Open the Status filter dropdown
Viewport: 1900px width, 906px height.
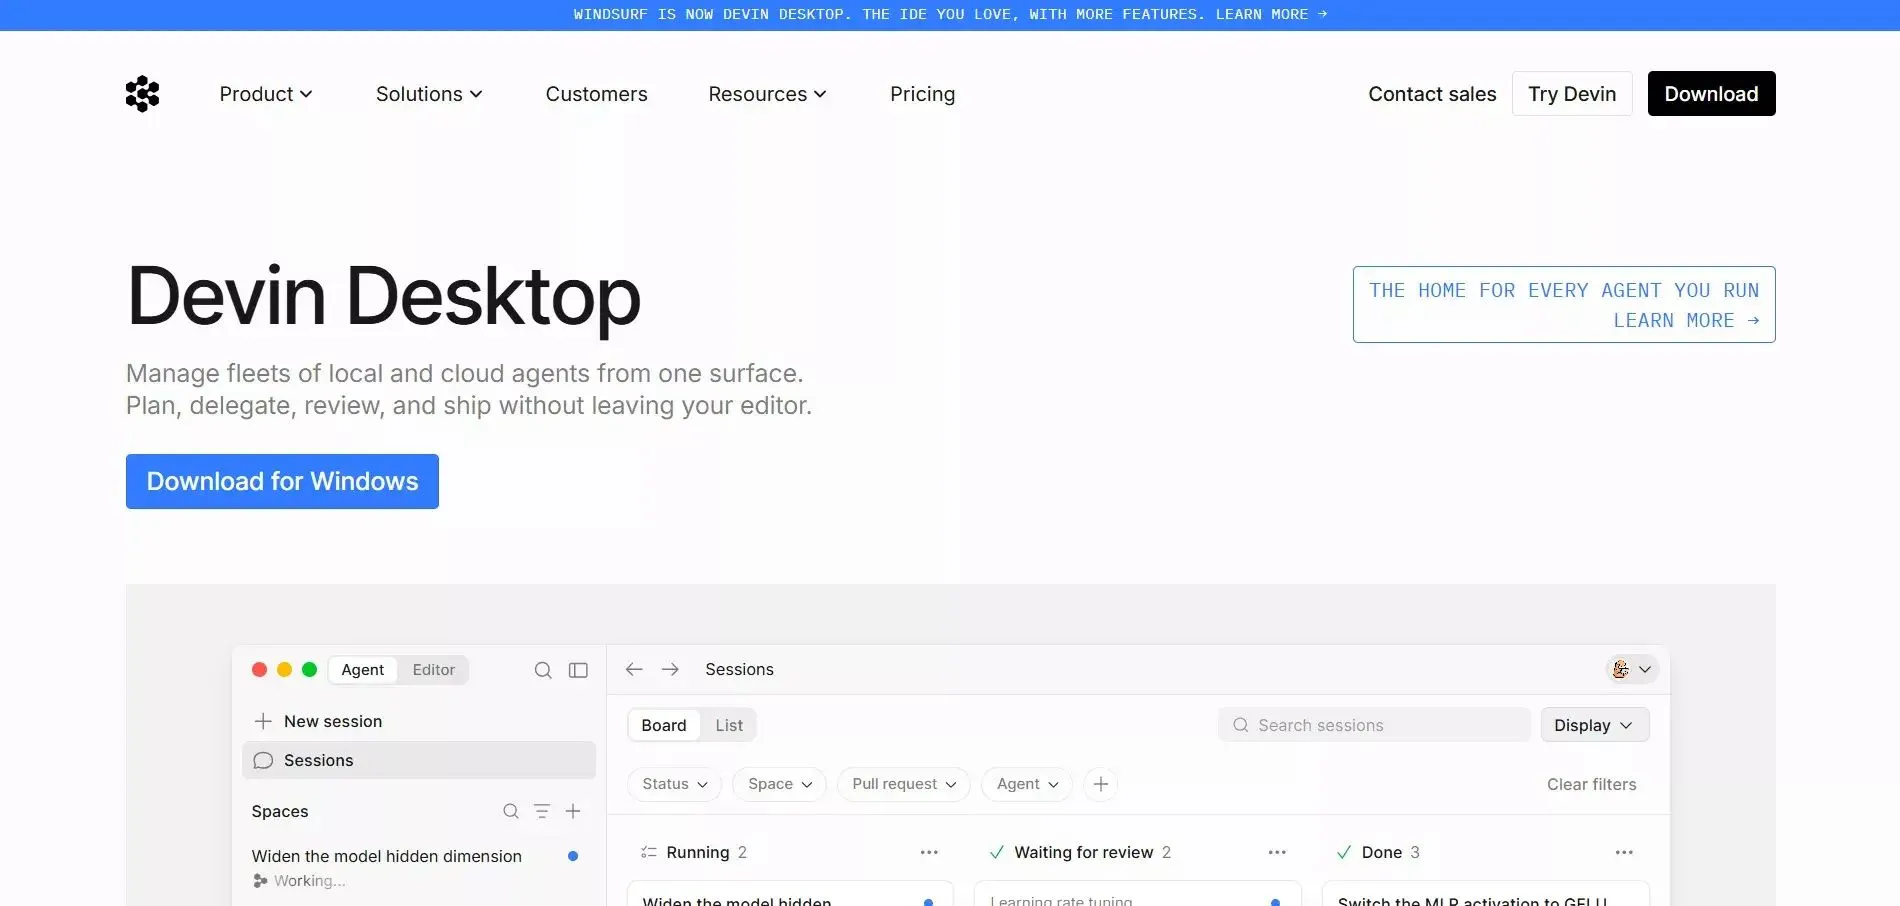click(x=675, y=784)
